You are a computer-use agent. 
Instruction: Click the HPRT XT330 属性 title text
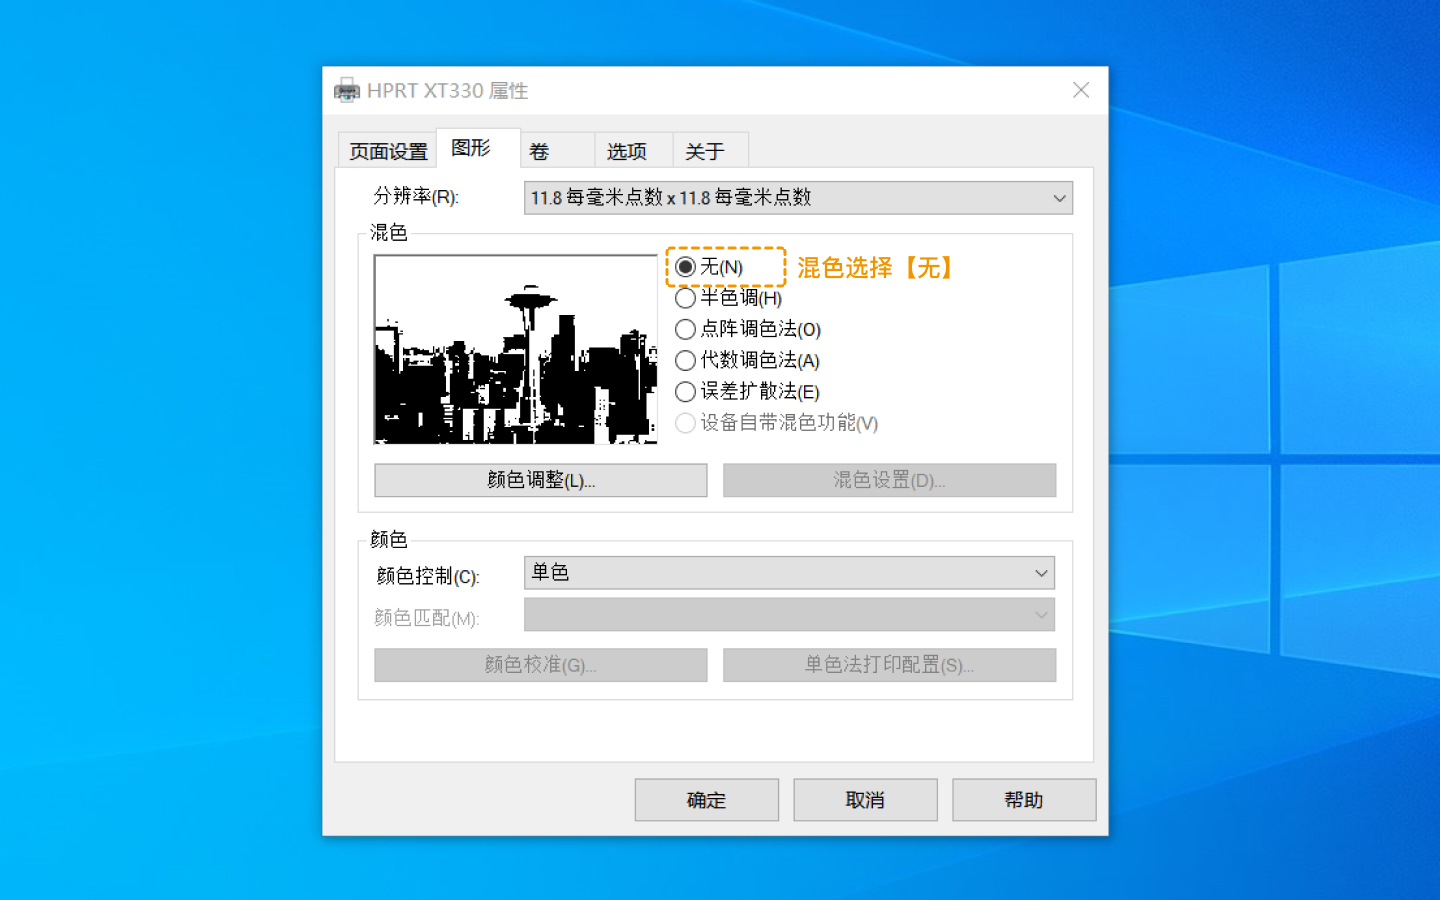(x=447, y=91)
